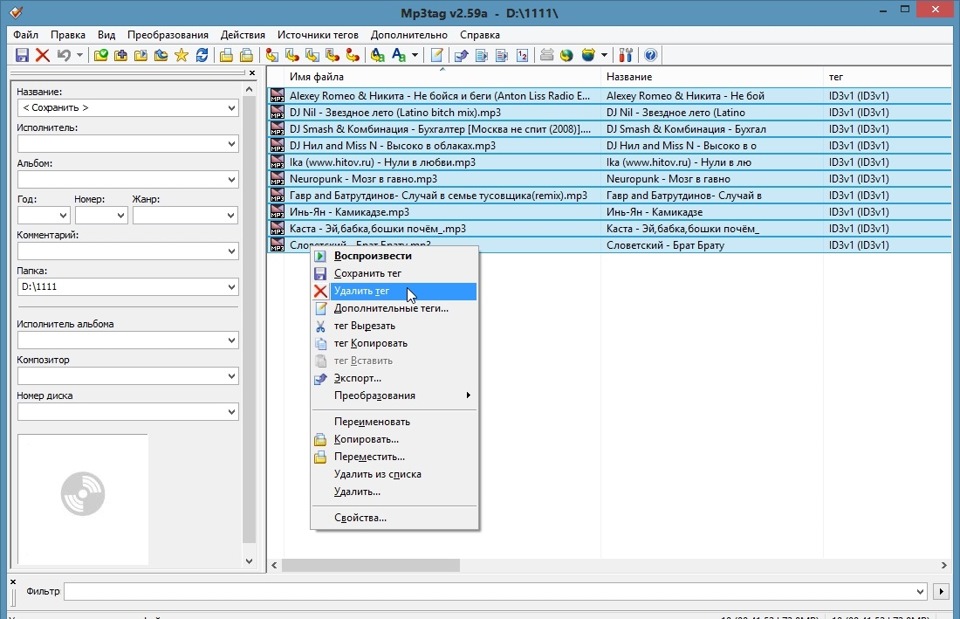Open the Год combo box dropdown
Image resolution: width=960 pixels, height=619 pixels.
pos(62,216)
